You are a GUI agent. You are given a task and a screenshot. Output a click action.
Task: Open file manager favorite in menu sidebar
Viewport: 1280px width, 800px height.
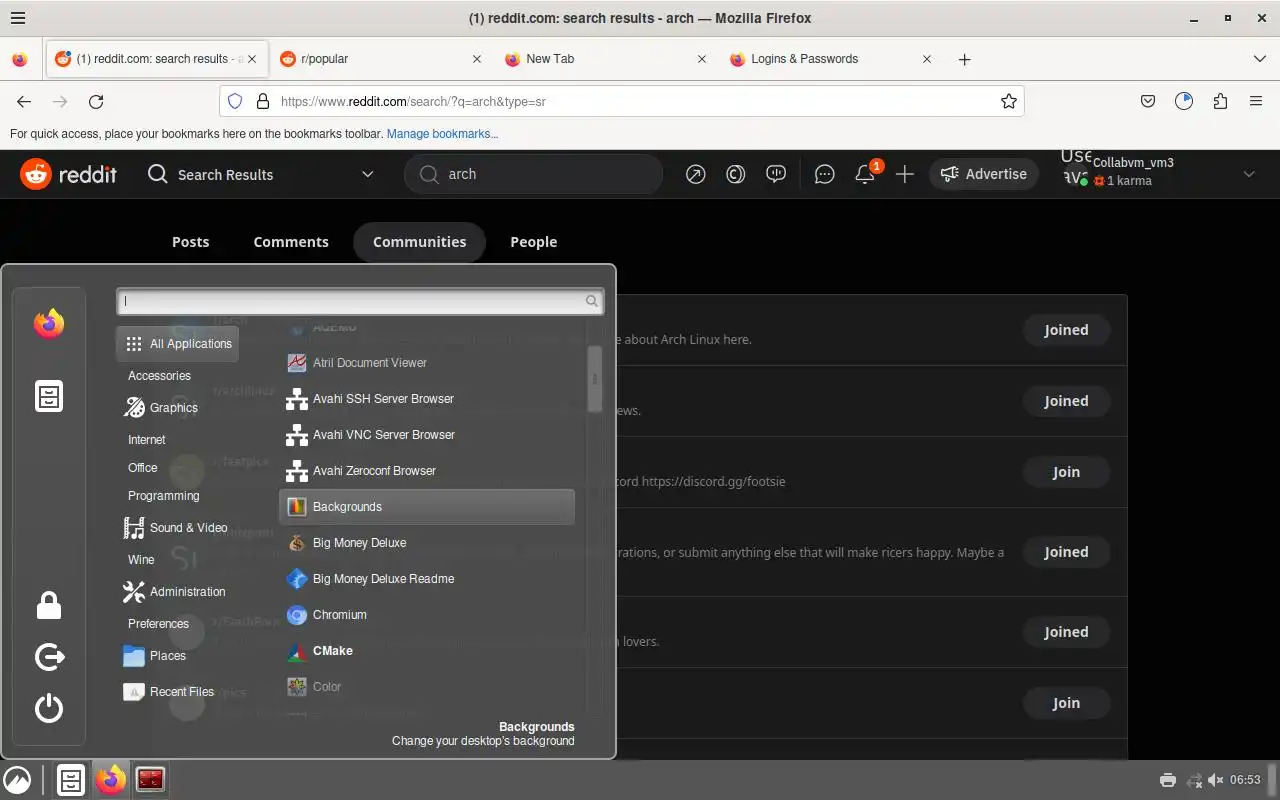(49, 396)
